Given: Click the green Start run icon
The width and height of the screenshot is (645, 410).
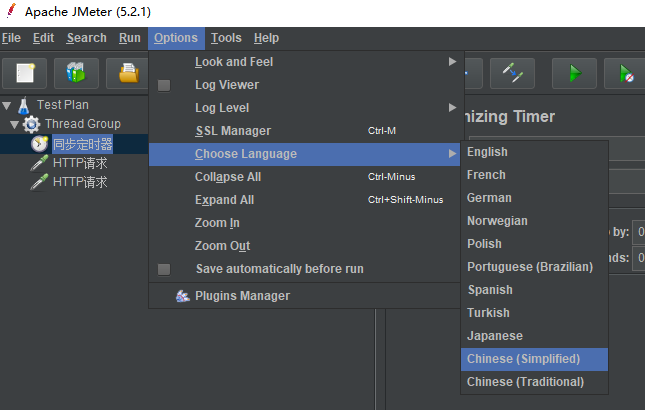Looking at the screenshot, I should [574, 73].
